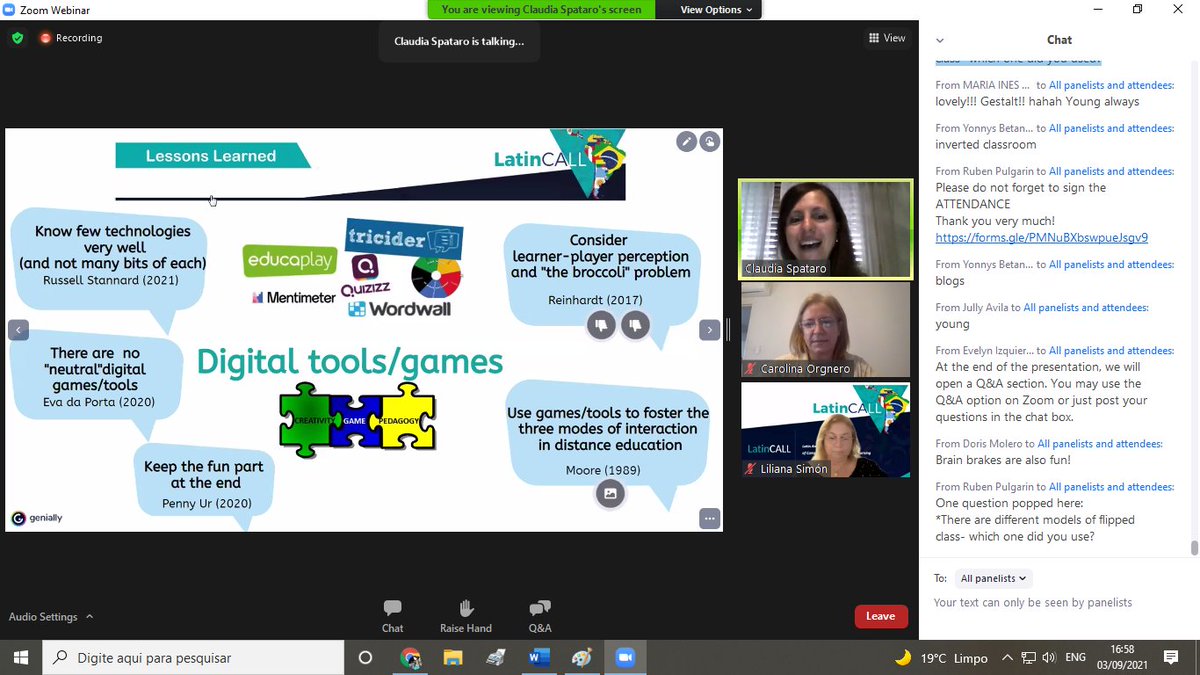Click the 19°C Limpo weather widget

click(941, 658)
